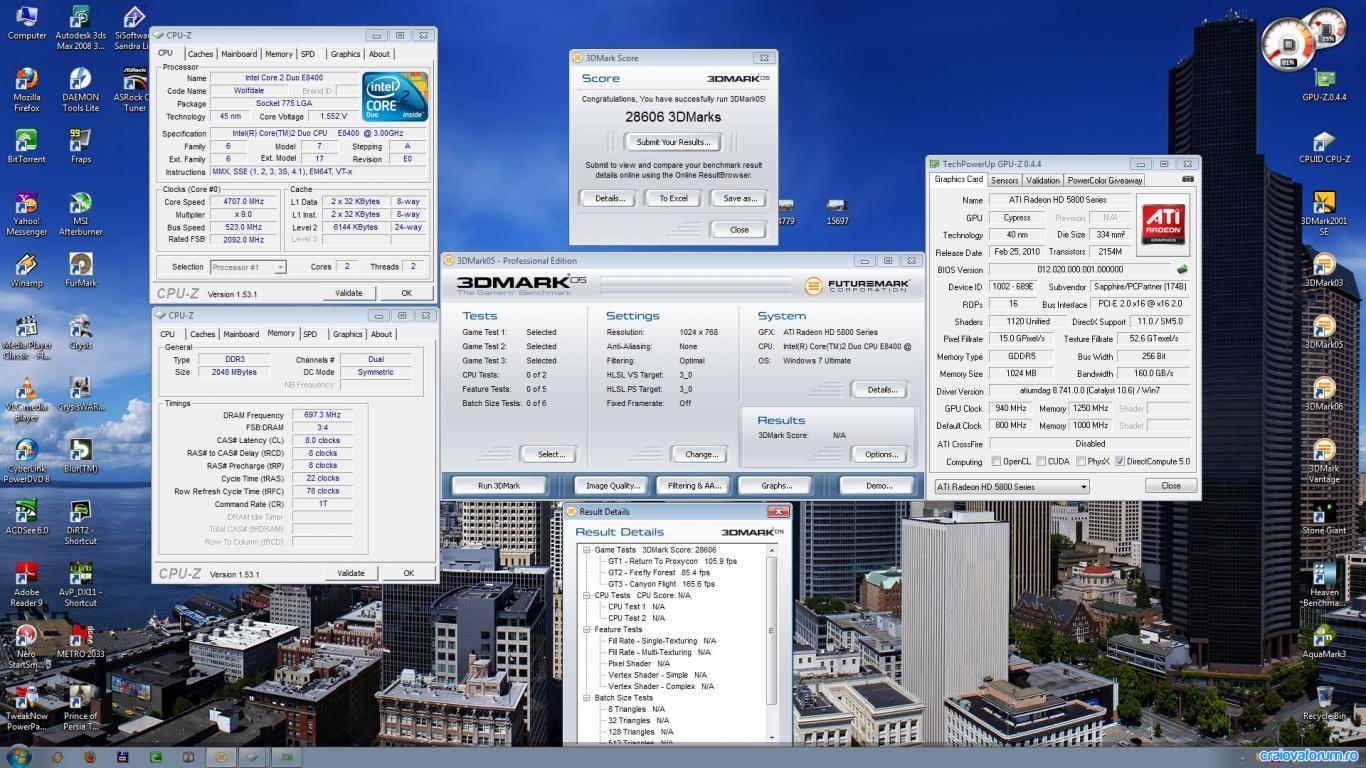
Task: Open the Mozilla Firefox desktop icon
Action: point(27,88)
